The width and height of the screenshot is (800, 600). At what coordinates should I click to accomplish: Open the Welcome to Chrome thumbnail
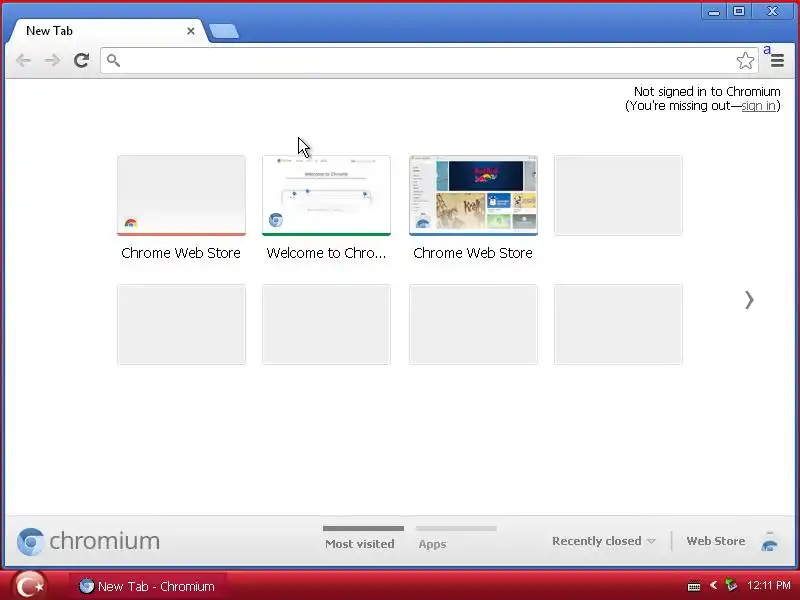327,195
